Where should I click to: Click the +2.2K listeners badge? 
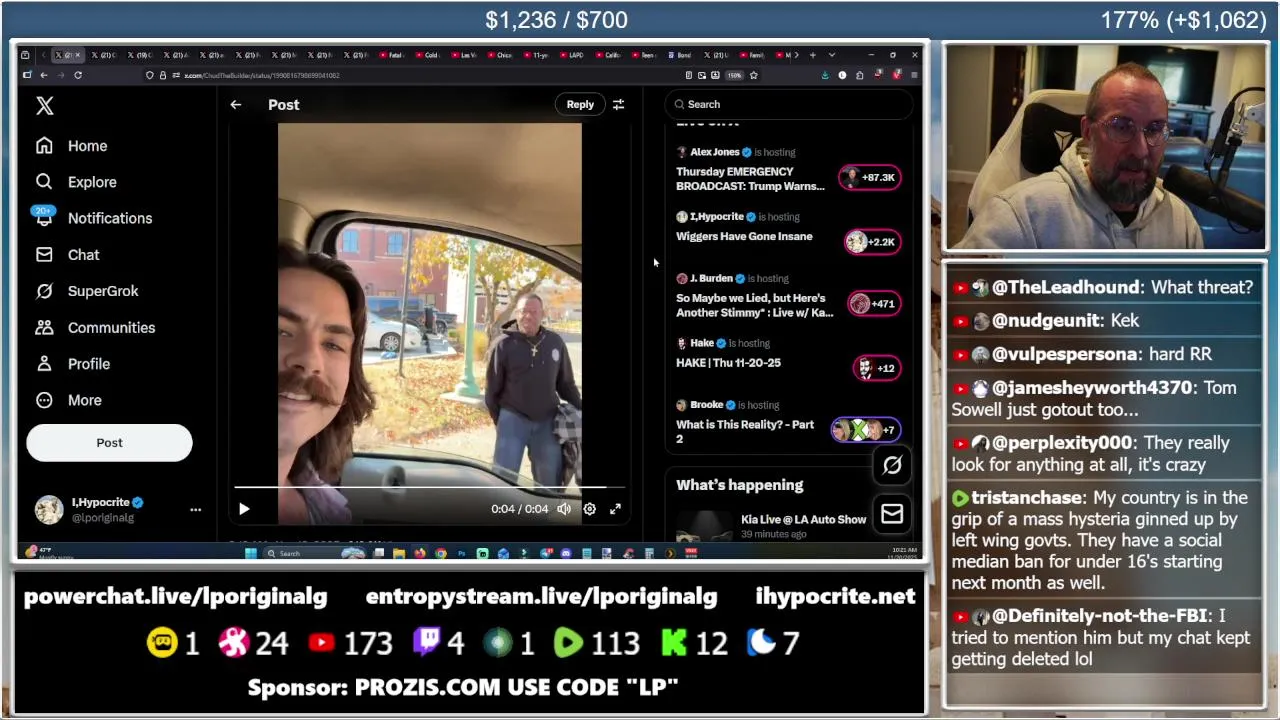[872, 242]
